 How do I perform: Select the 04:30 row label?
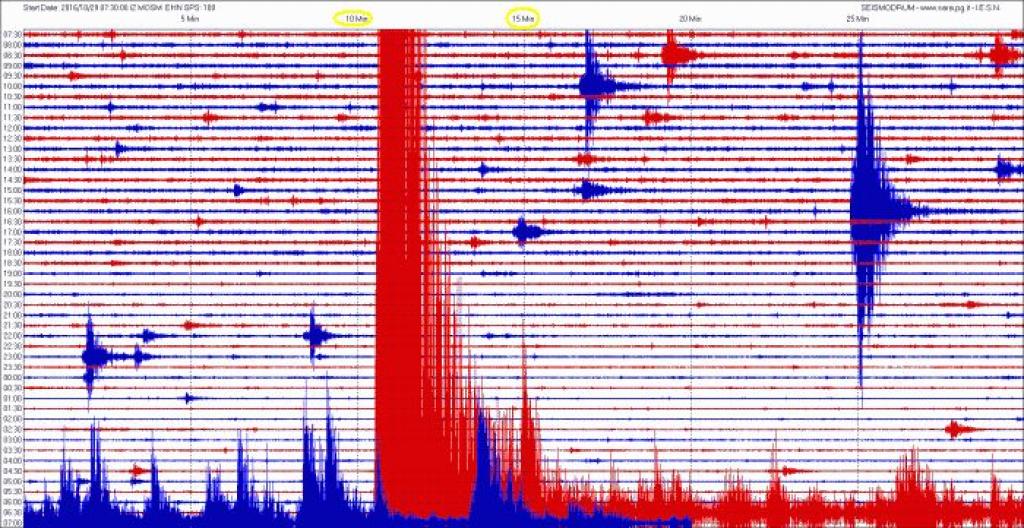12,471
